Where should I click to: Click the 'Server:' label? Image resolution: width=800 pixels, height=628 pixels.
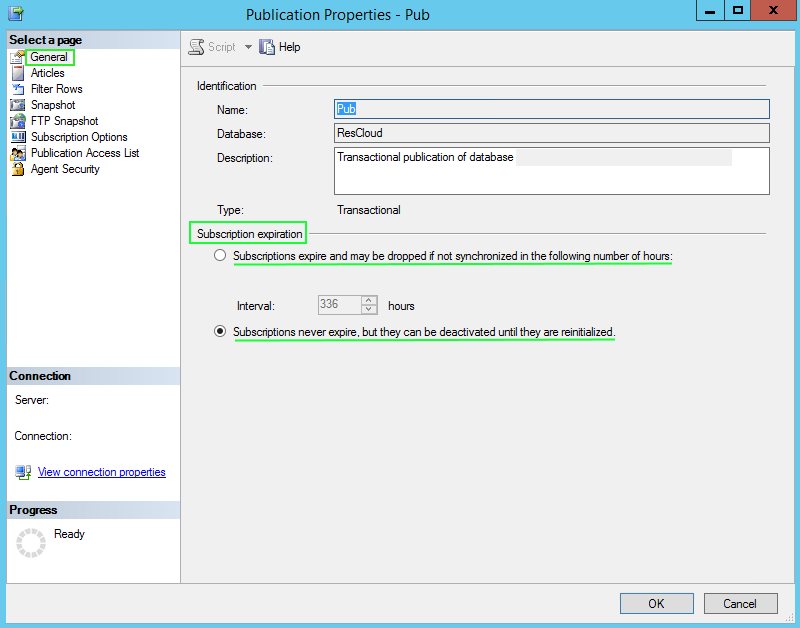[32, 400]
